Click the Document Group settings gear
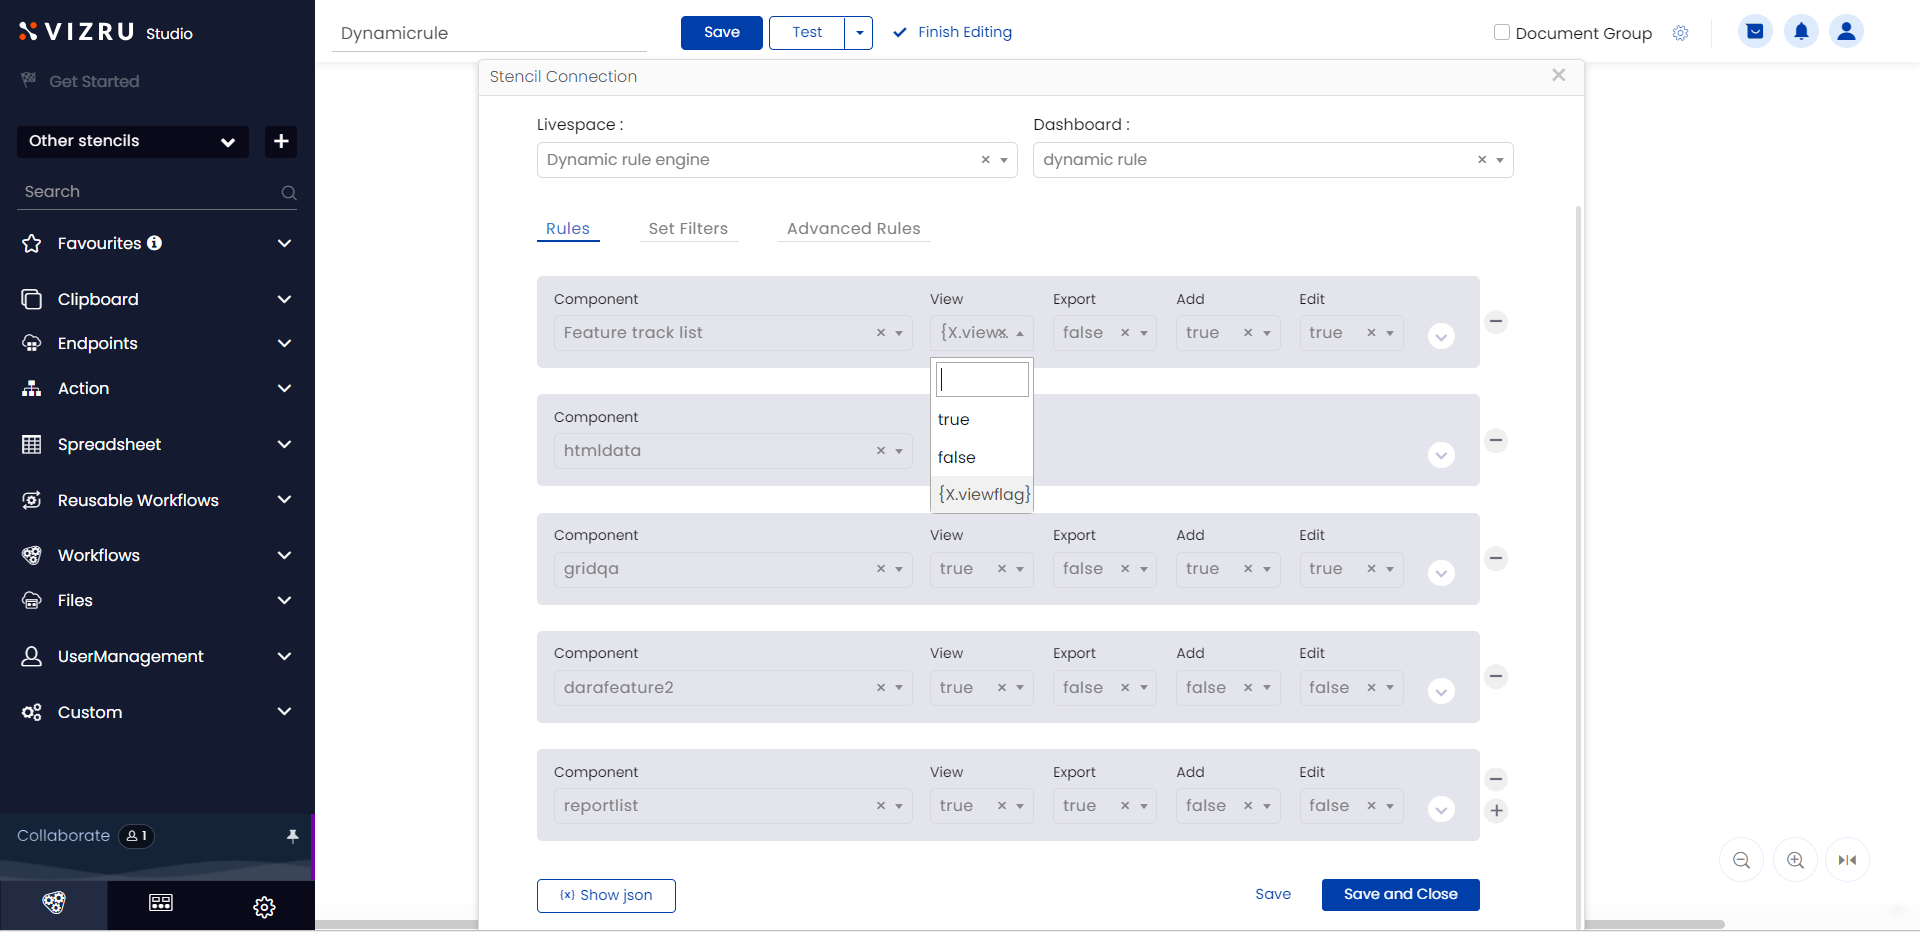The width and height of the screenshot is (1920, 932). (1681, 33)
